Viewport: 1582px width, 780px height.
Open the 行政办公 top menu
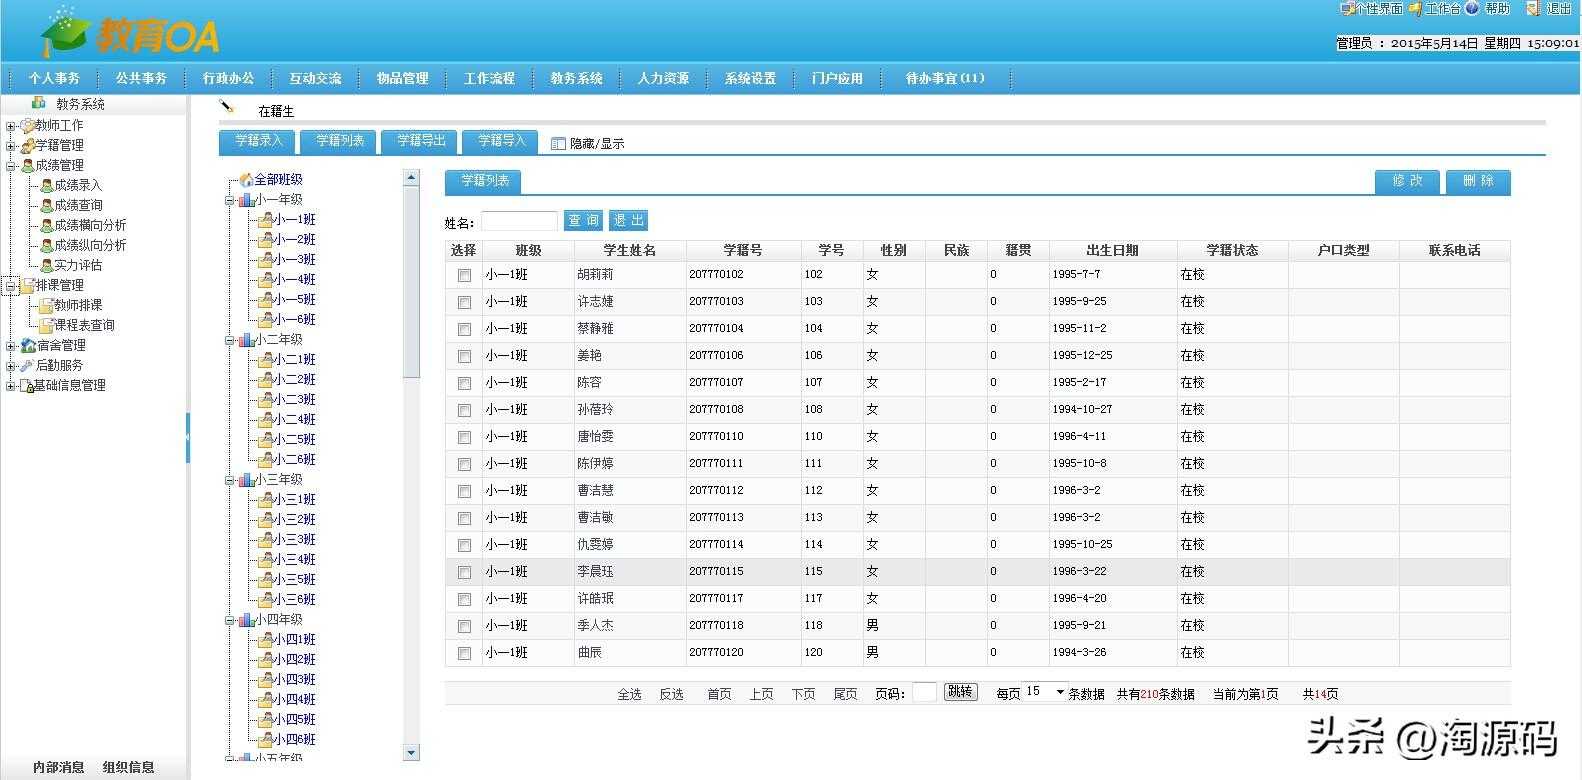tap(229, 78)
